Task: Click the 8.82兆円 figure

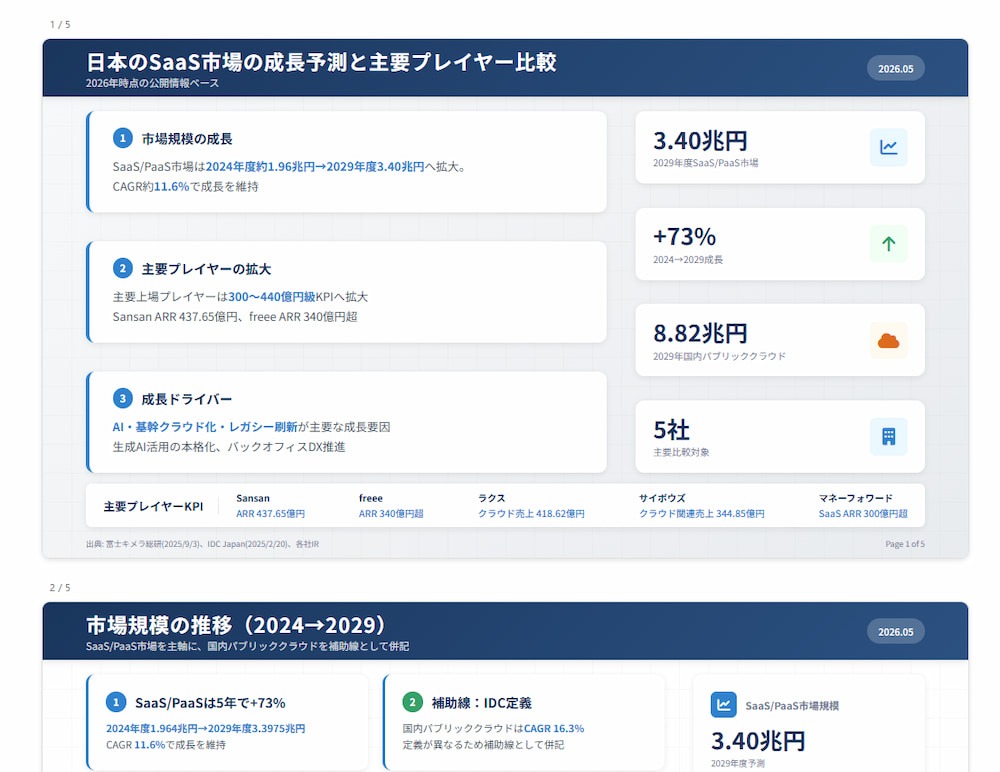Action: [700, 333]
